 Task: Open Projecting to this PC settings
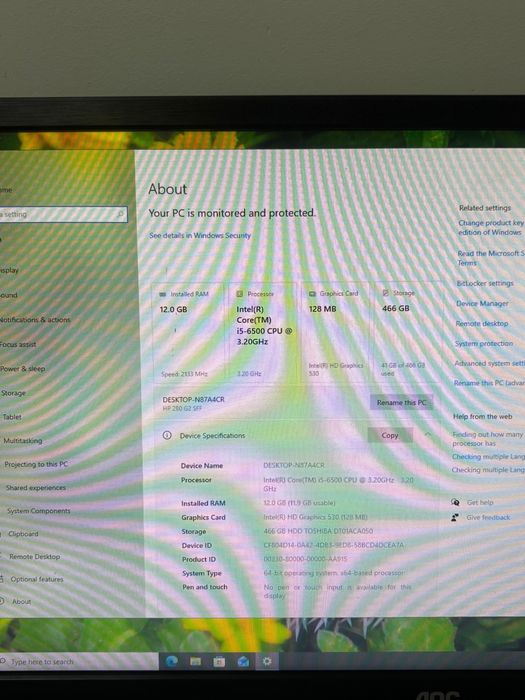[x=36, y=464]
